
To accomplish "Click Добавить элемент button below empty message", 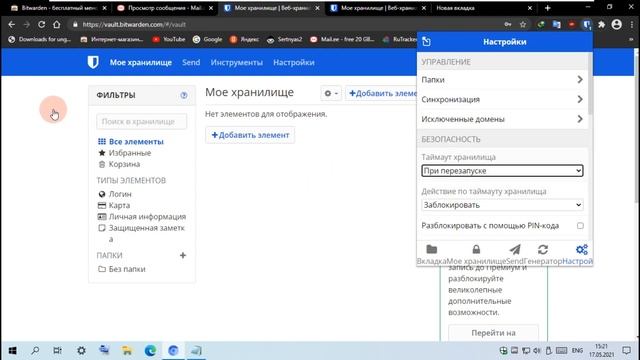I will 250,135.
